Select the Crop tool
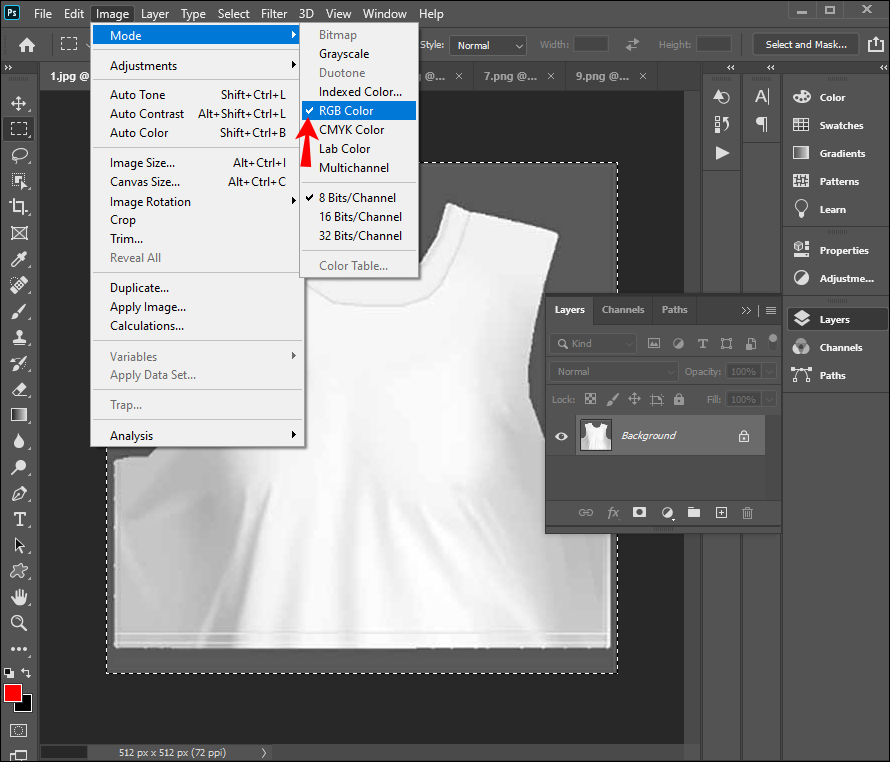The width and height of the screenshot is (890, 762). pyautogui.click(x=19, y=207)
